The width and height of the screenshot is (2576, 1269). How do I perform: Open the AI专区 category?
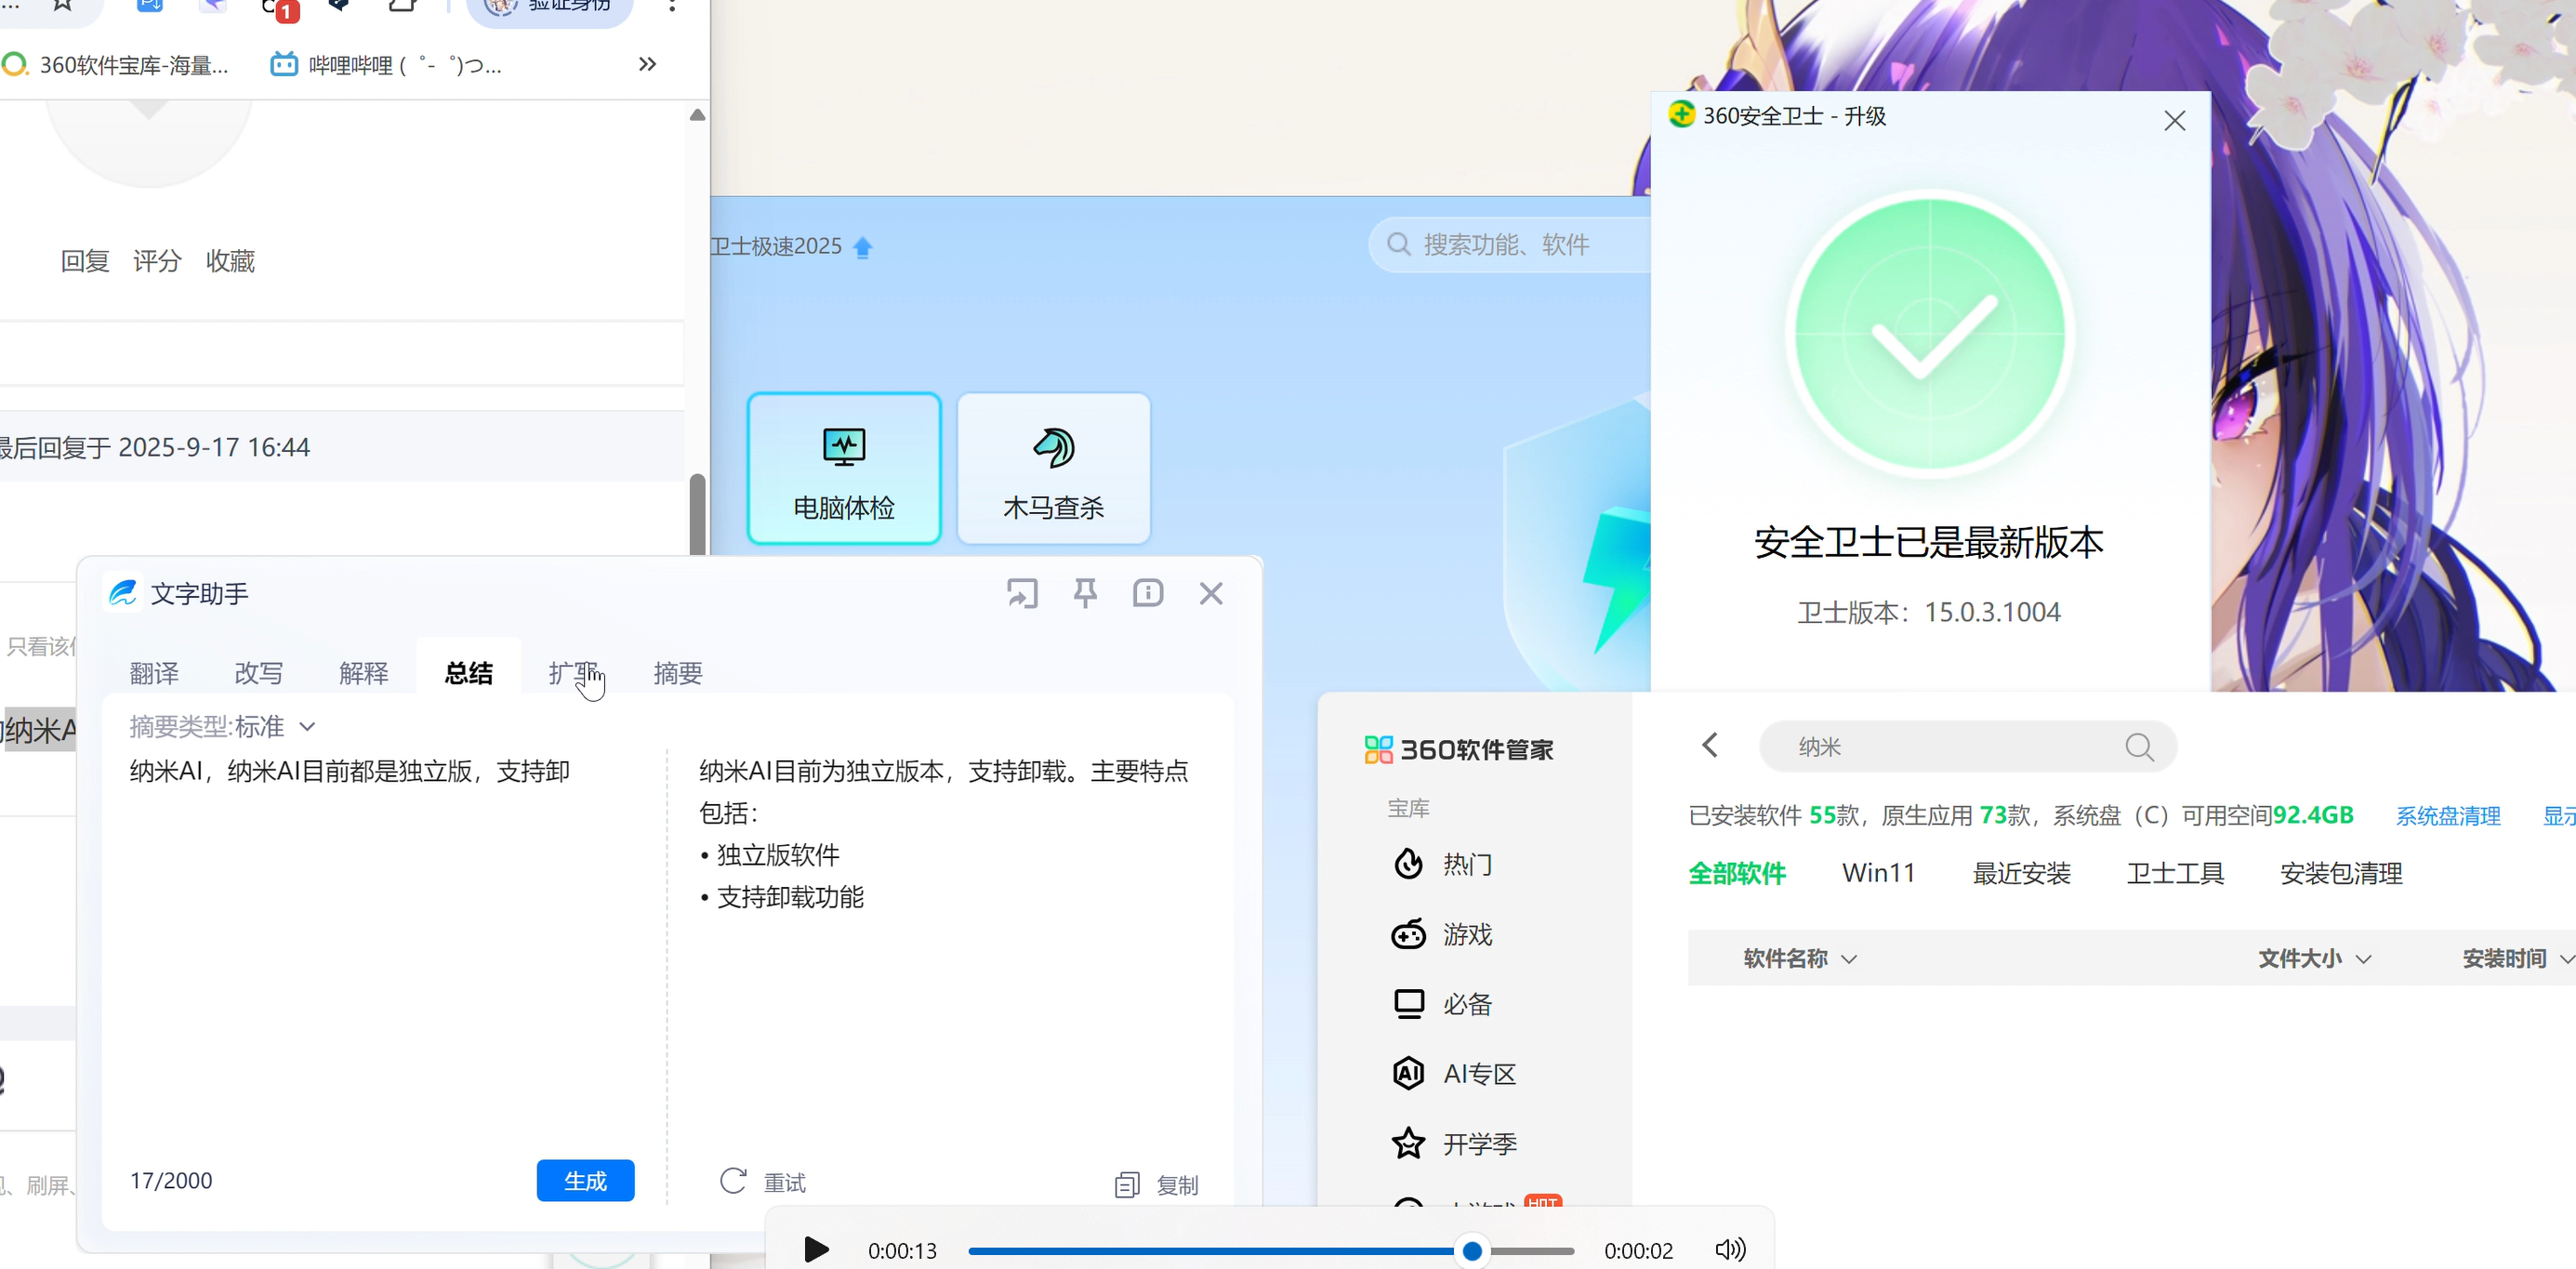click(1455, 1074)
